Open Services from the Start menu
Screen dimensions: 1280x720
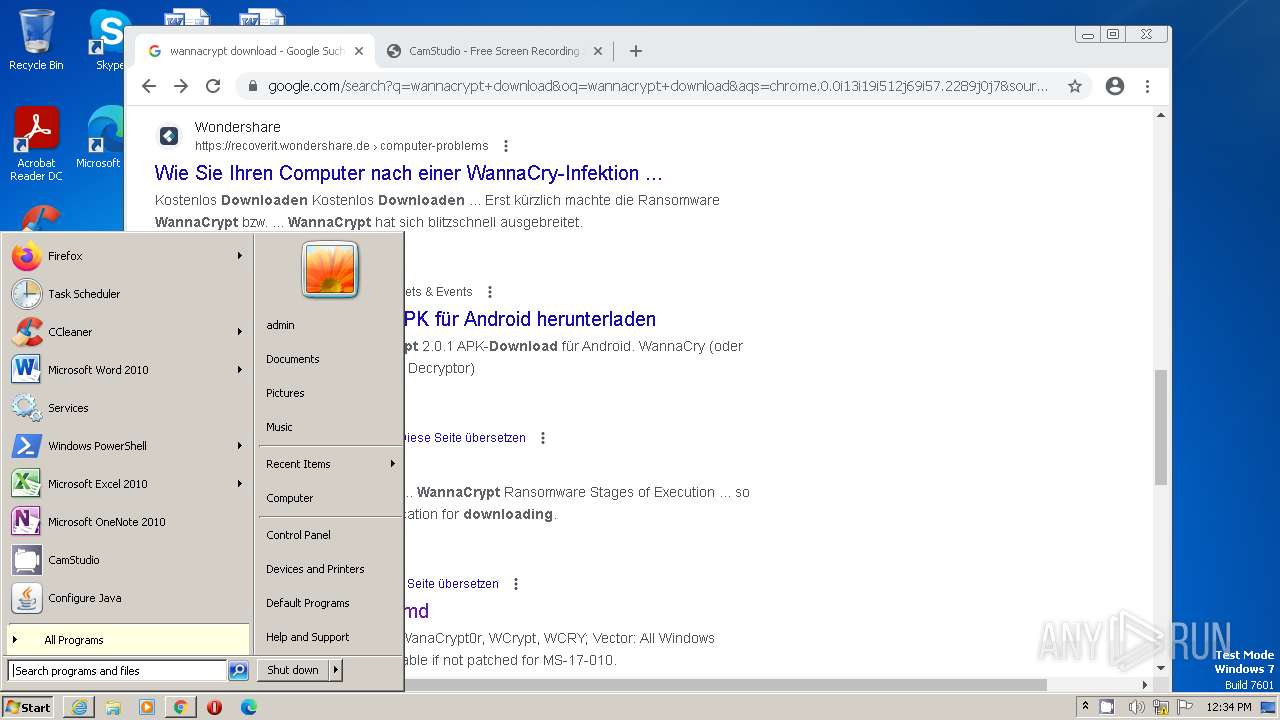[x=128, y=408]
